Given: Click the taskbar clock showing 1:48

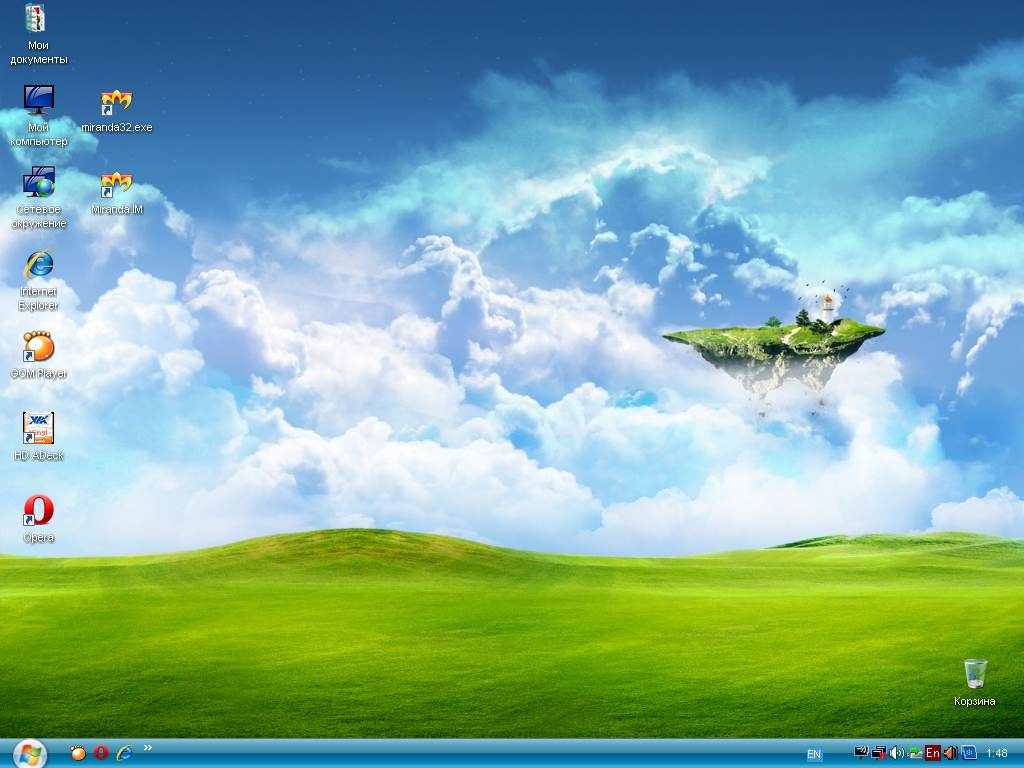Looking at the screenshot, I should [996, 753].
